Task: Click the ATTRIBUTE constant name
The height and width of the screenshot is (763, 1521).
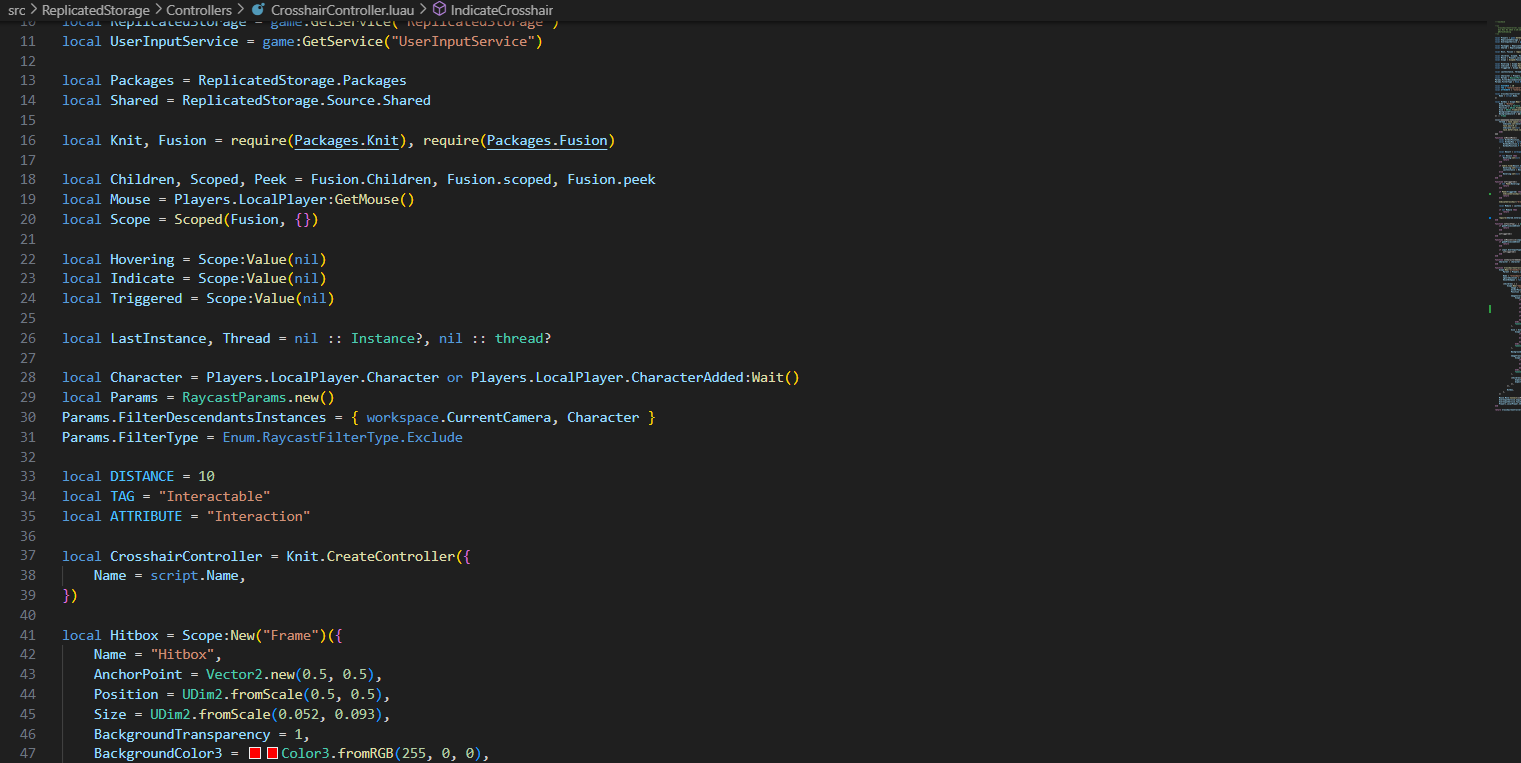Action: click(146, 516)
